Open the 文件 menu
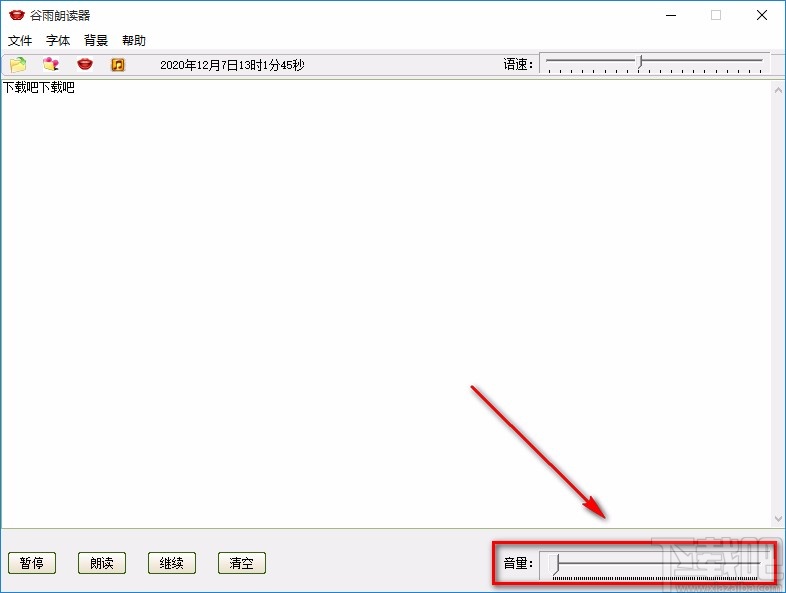This screenshot has height=593, width=786. click(x=20, y=41)
